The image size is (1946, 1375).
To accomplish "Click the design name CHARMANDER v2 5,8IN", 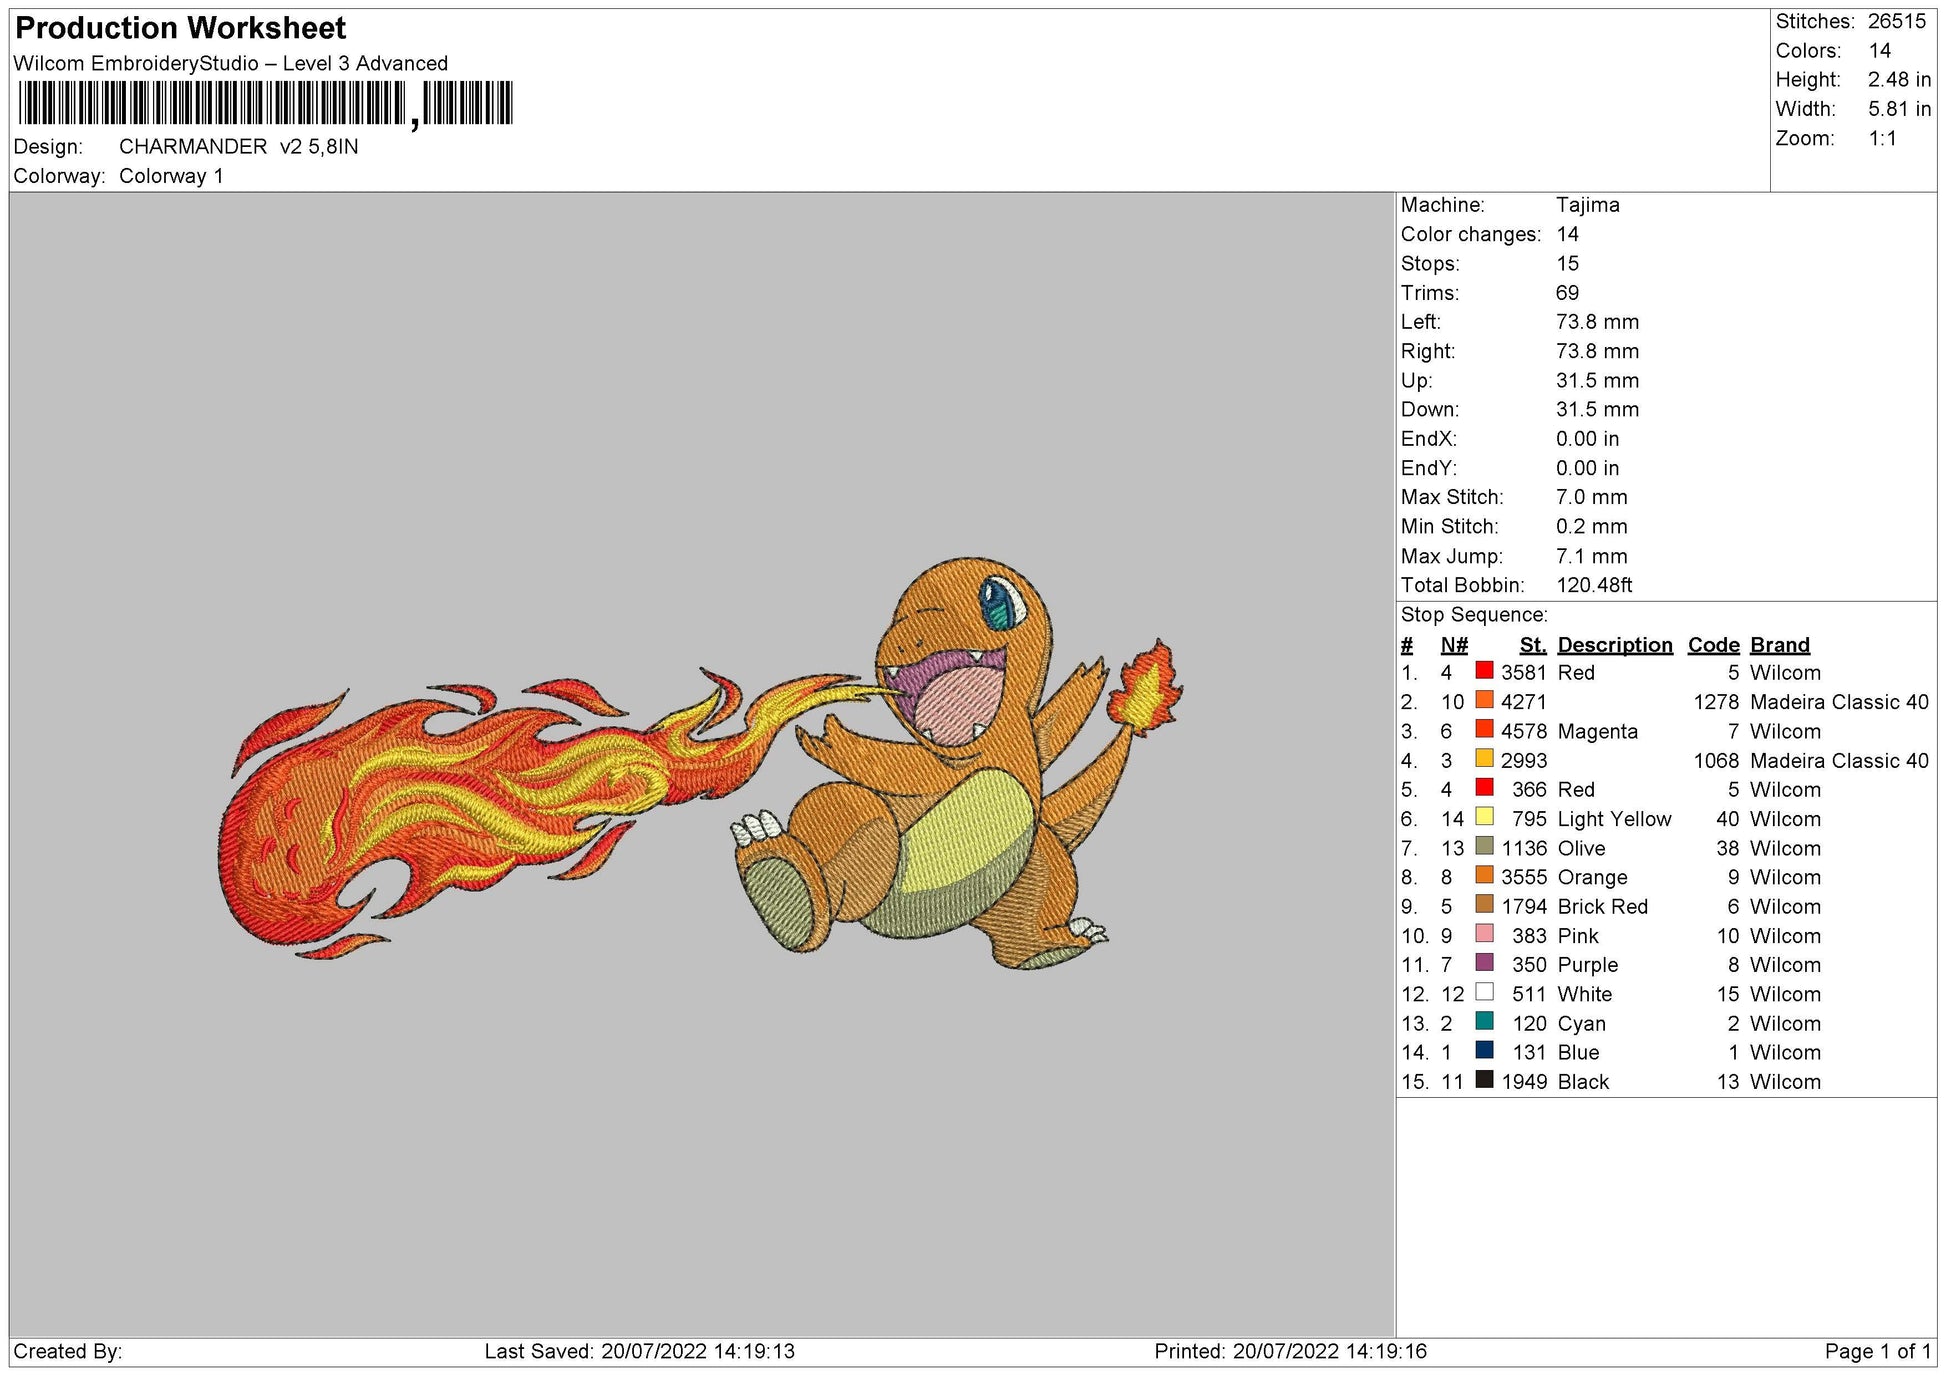I will pos(237,145).
